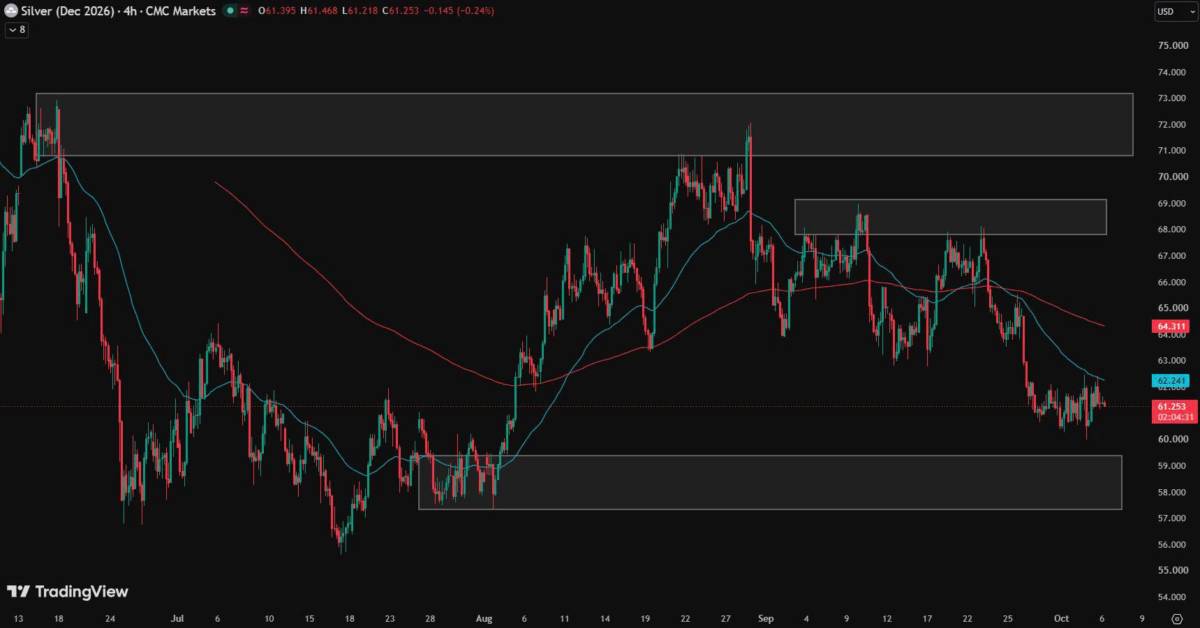
Task: Click the 54.000 price axis label
Action: [x=1171, y=596]
